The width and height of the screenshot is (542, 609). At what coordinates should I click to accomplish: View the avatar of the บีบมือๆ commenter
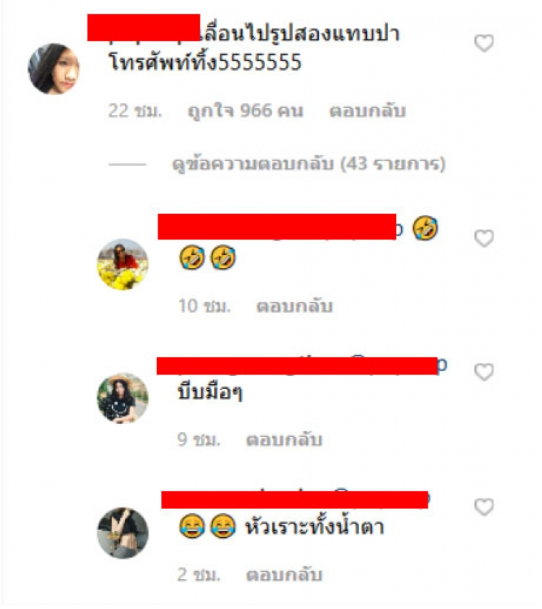click(x=122, y=398)
